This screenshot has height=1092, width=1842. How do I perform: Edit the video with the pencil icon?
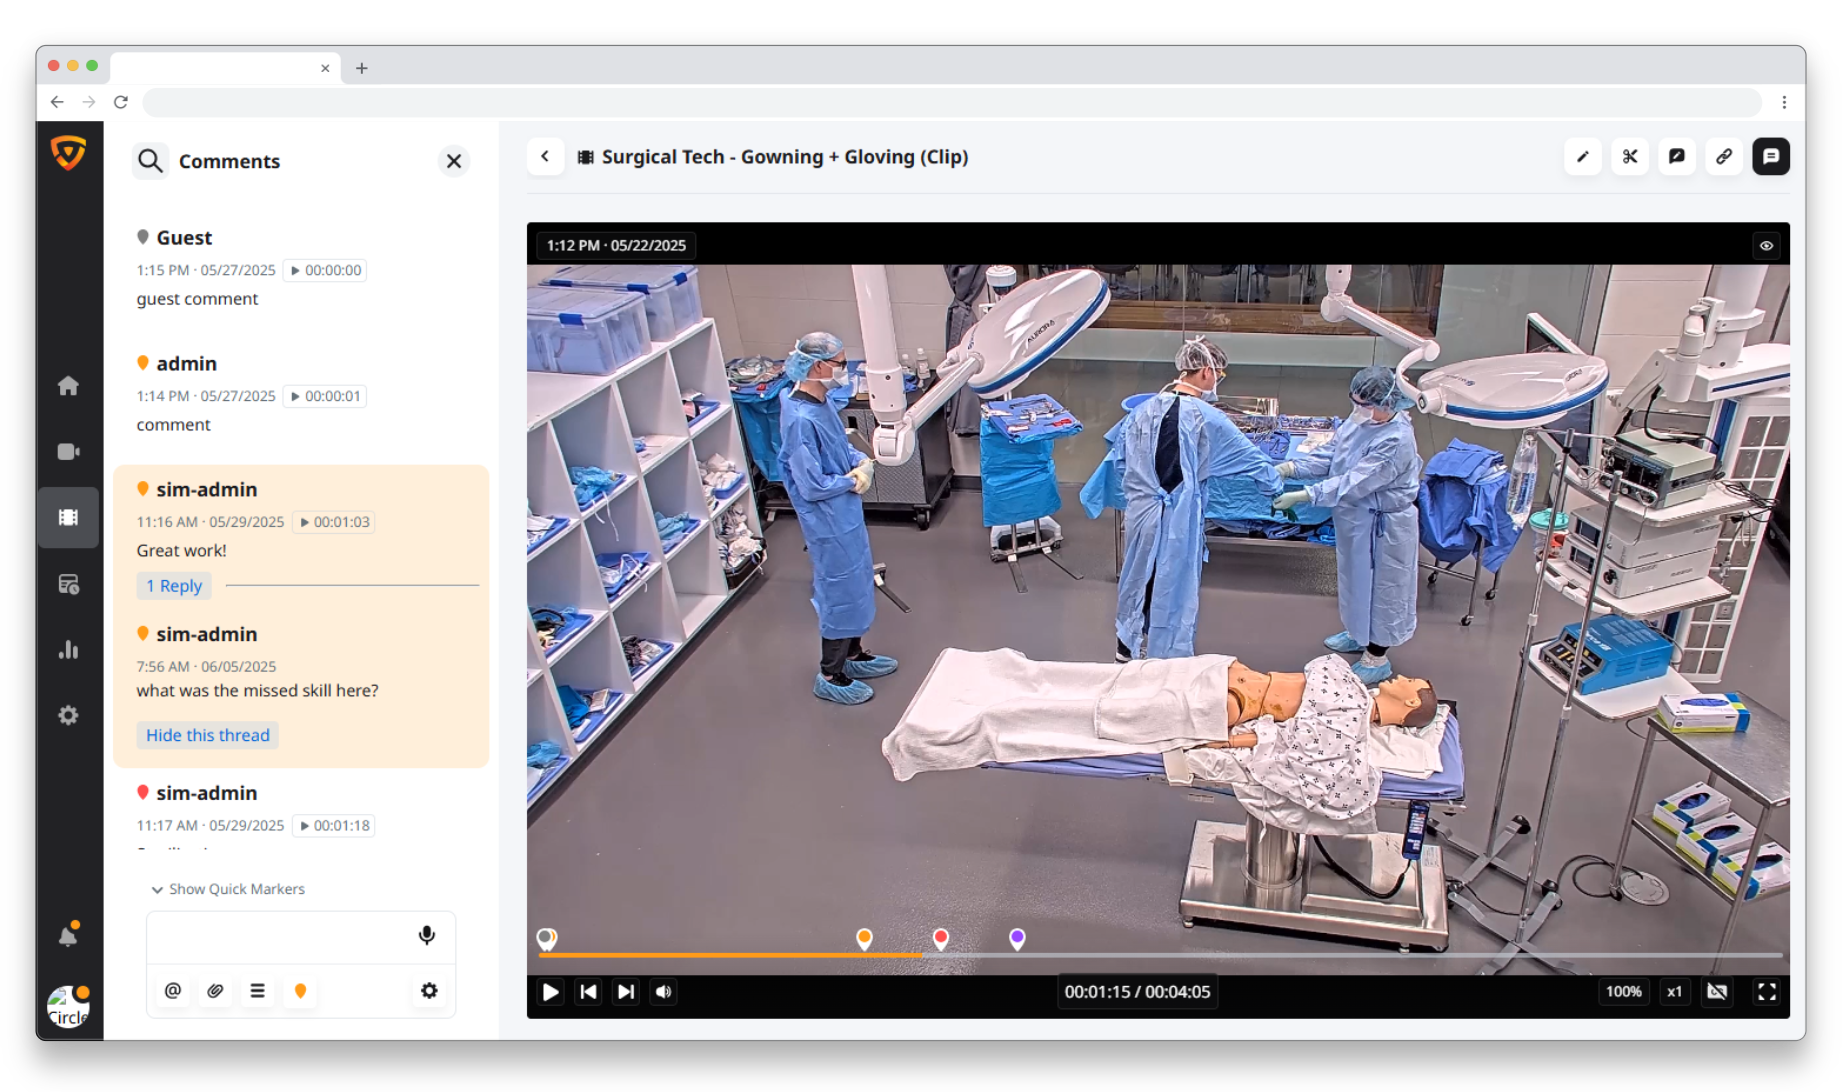coord(1583,157)
